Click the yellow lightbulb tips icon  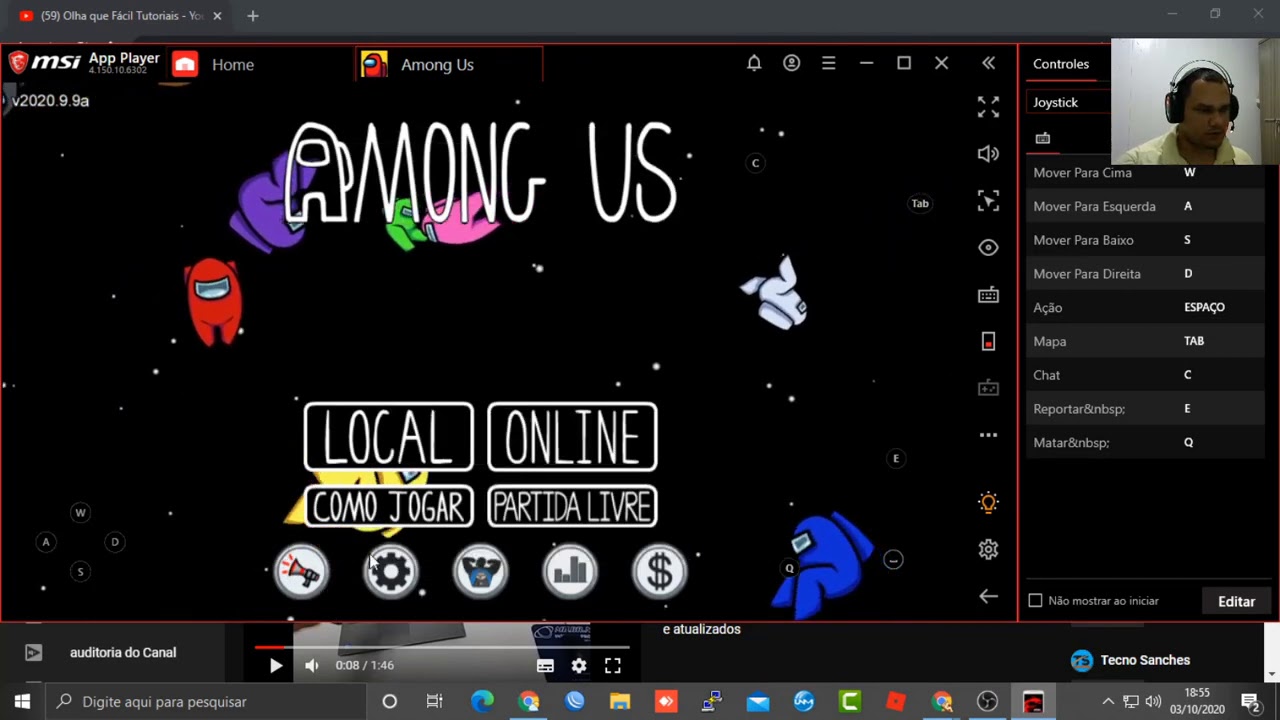[x=988, y=502]
